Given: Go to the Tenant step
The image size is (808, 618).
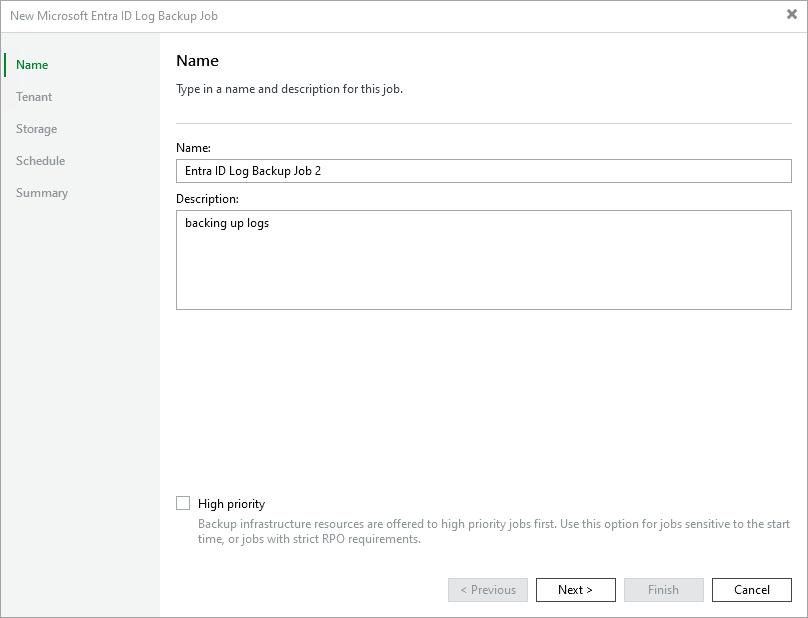Looking at the screenshot, I should (34, 97).
